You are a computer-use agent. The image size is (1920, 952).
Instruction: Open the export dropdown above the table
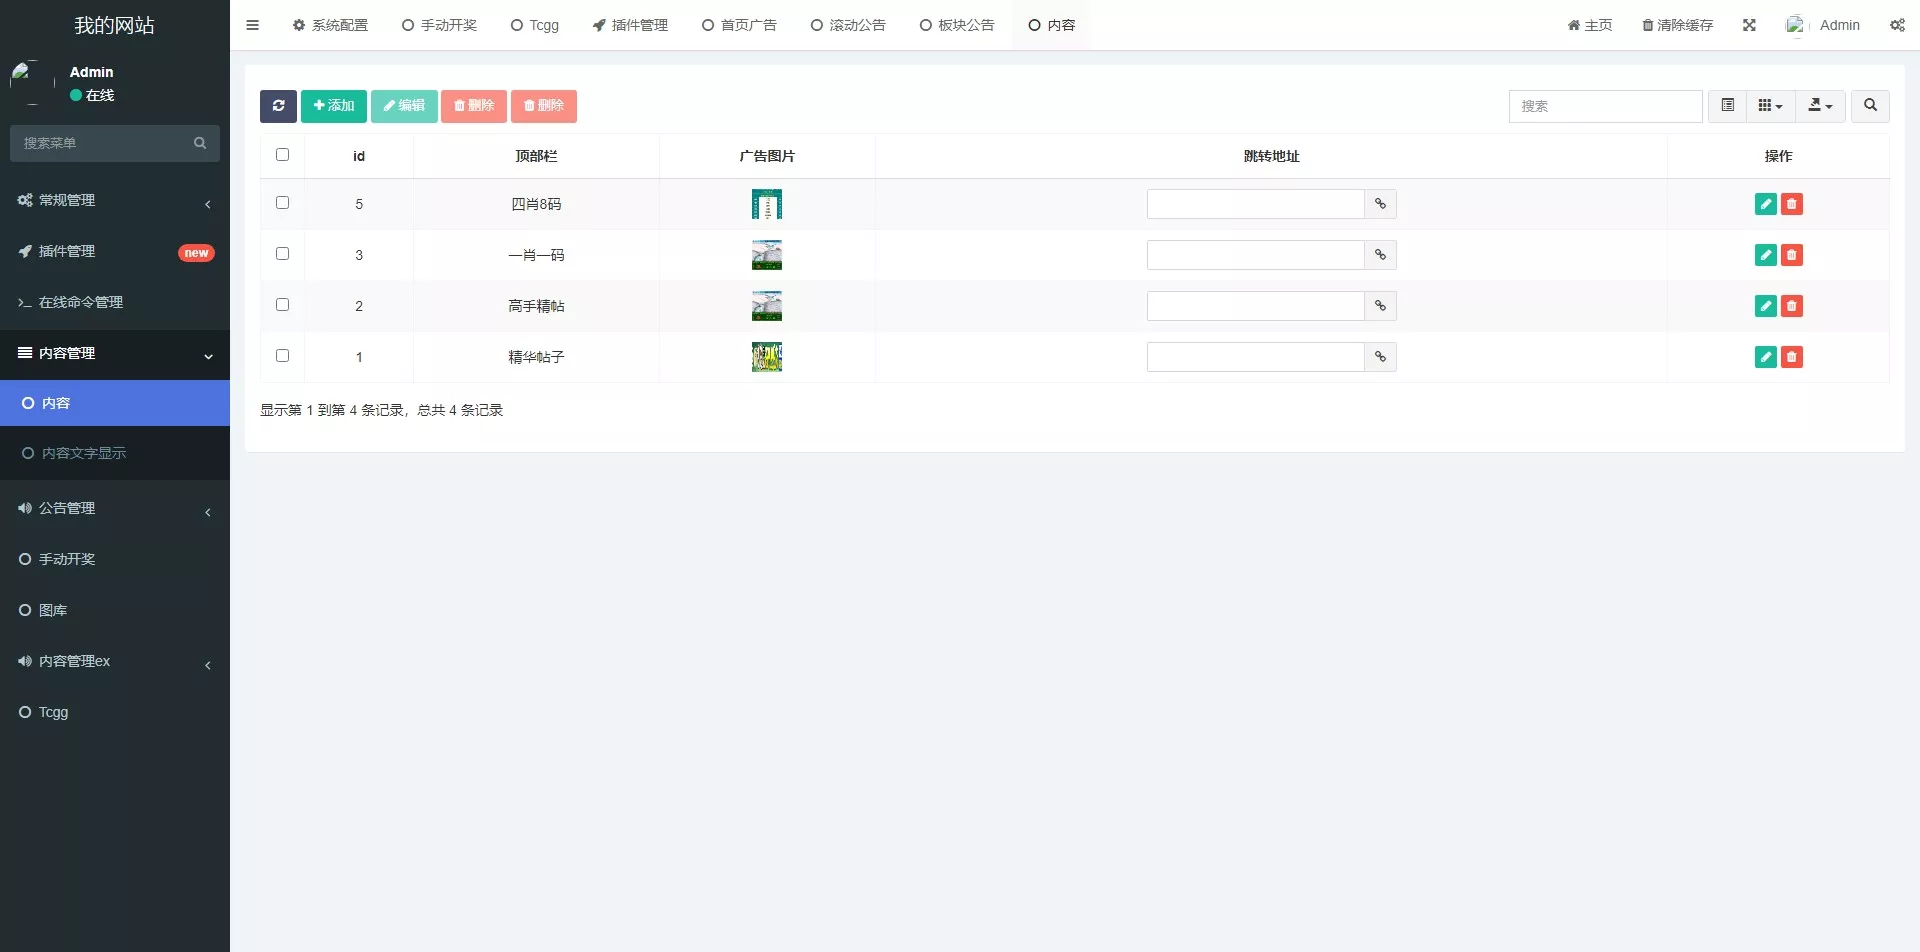(1819, 106)
